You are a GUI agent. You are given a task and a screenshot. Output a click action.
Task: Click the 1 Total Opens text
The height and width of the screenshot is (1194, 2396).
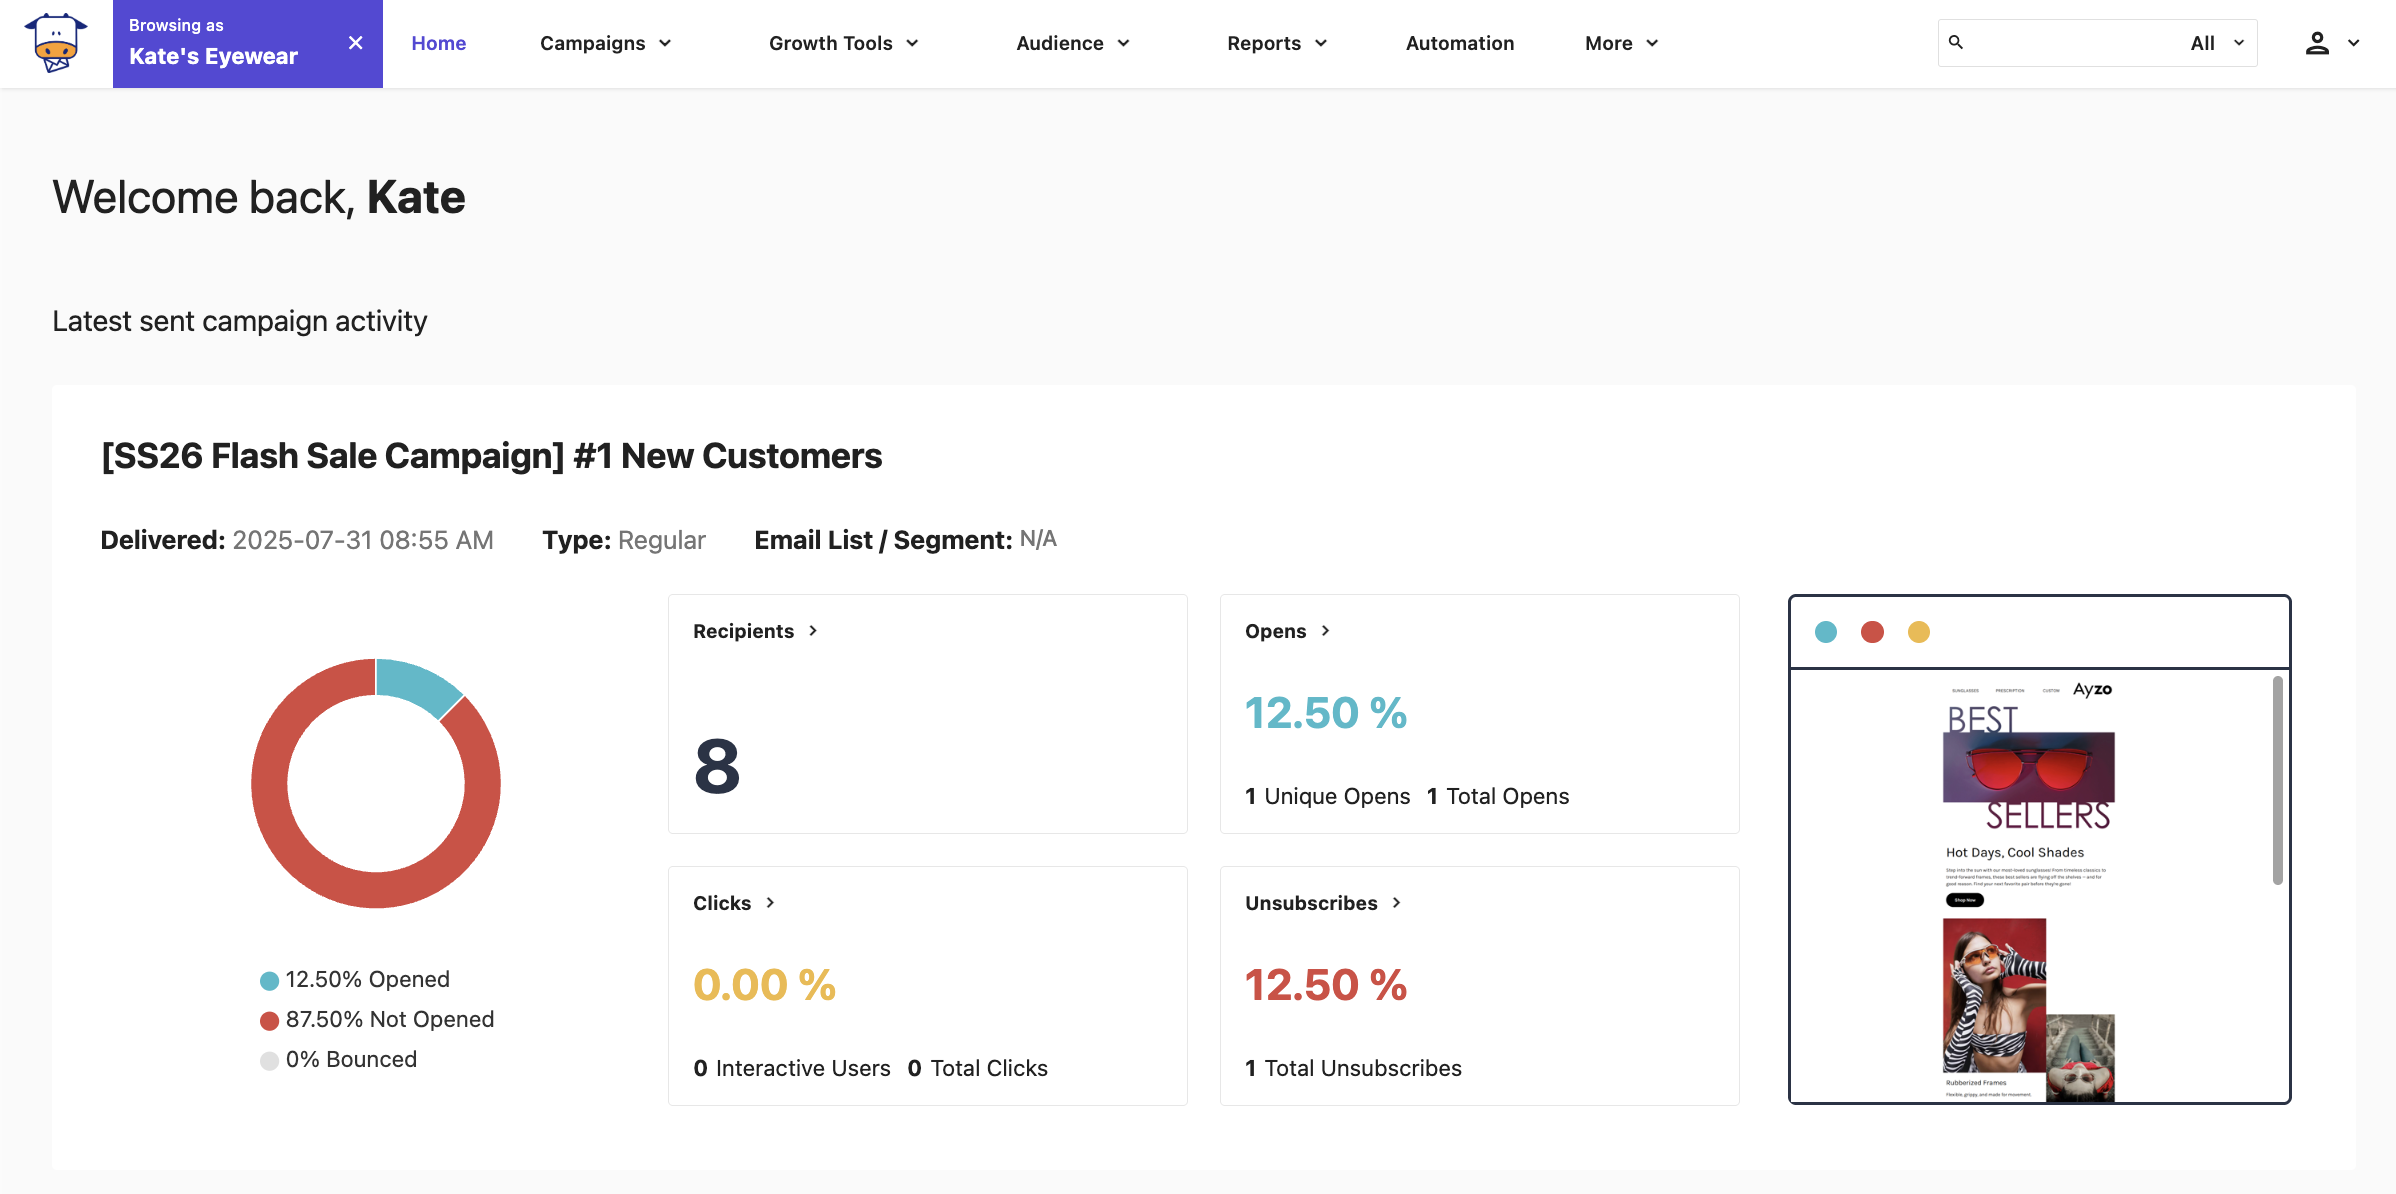(x=1497, y=796)
